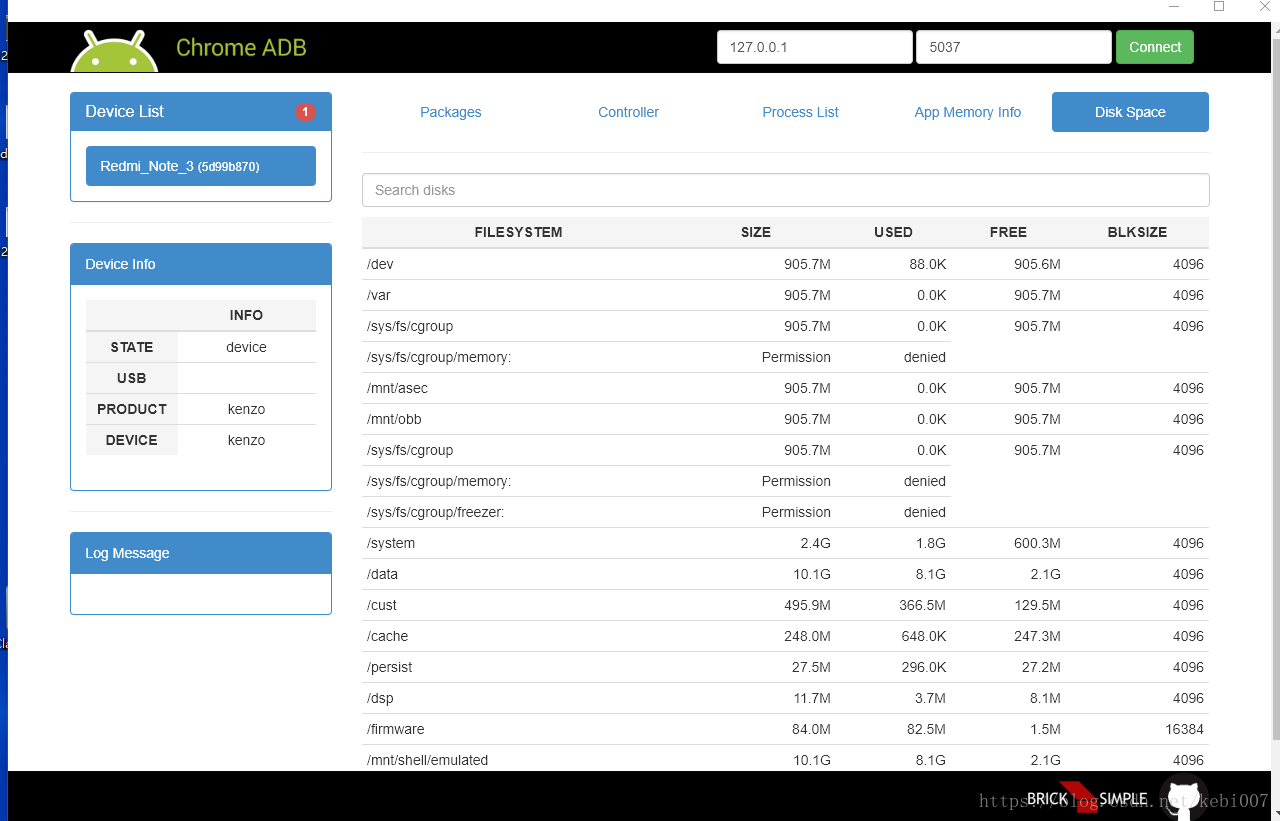Click the green Connect button
The image size is (1280, 821).
click(x=1155, y=47)
